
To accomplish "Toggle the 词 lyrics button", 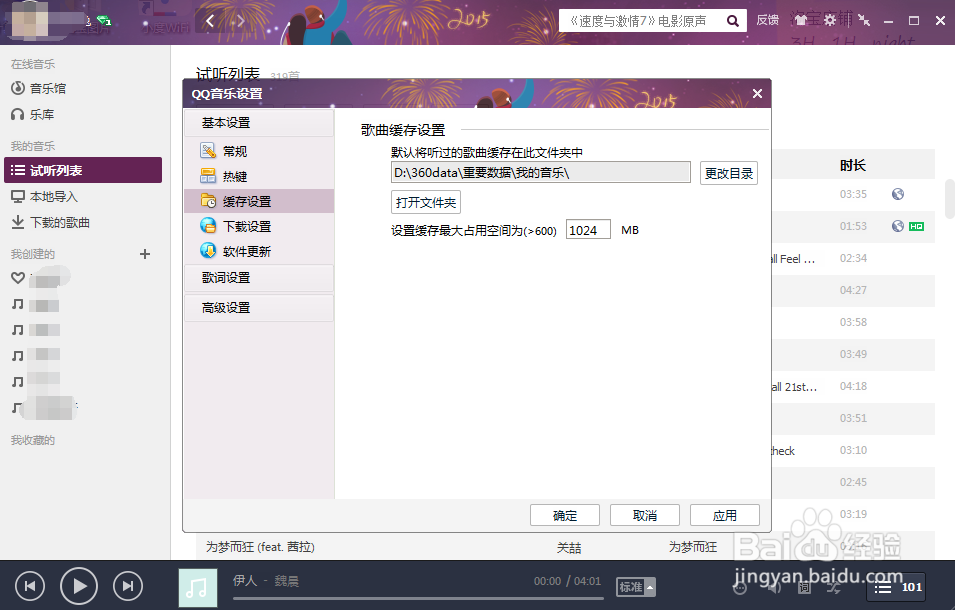I will pyautogui.click(x=804, y=587).
